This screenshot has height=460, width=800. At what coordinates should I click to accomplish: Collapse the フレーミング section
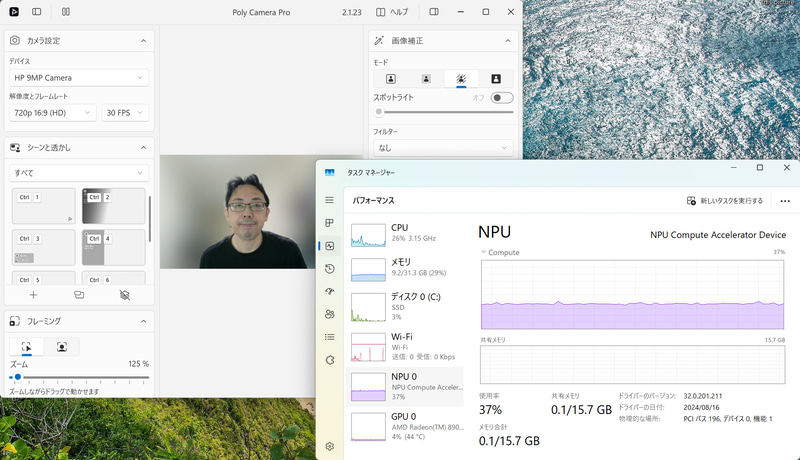point(143,321)
